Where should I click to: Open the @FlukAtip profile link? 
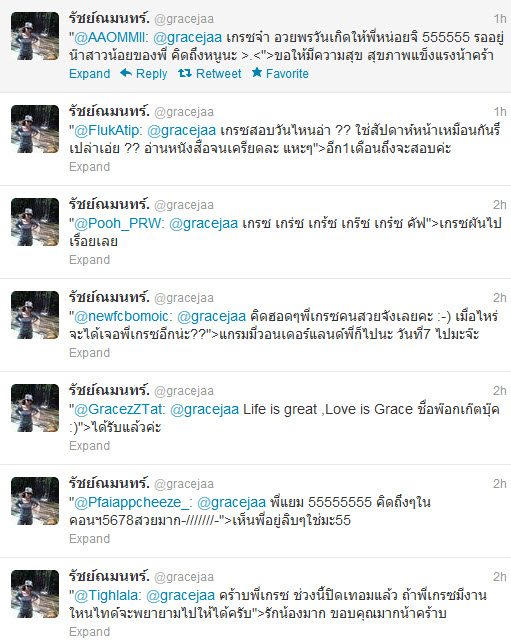point(106,131)
